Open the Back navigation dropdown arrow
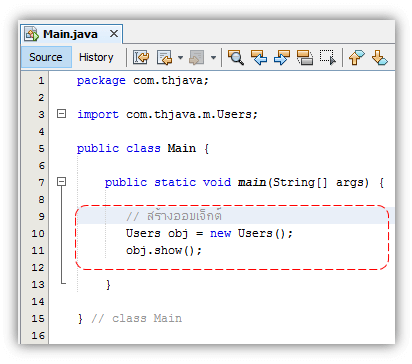The image size is (412, 364). [x=180, y=57]
